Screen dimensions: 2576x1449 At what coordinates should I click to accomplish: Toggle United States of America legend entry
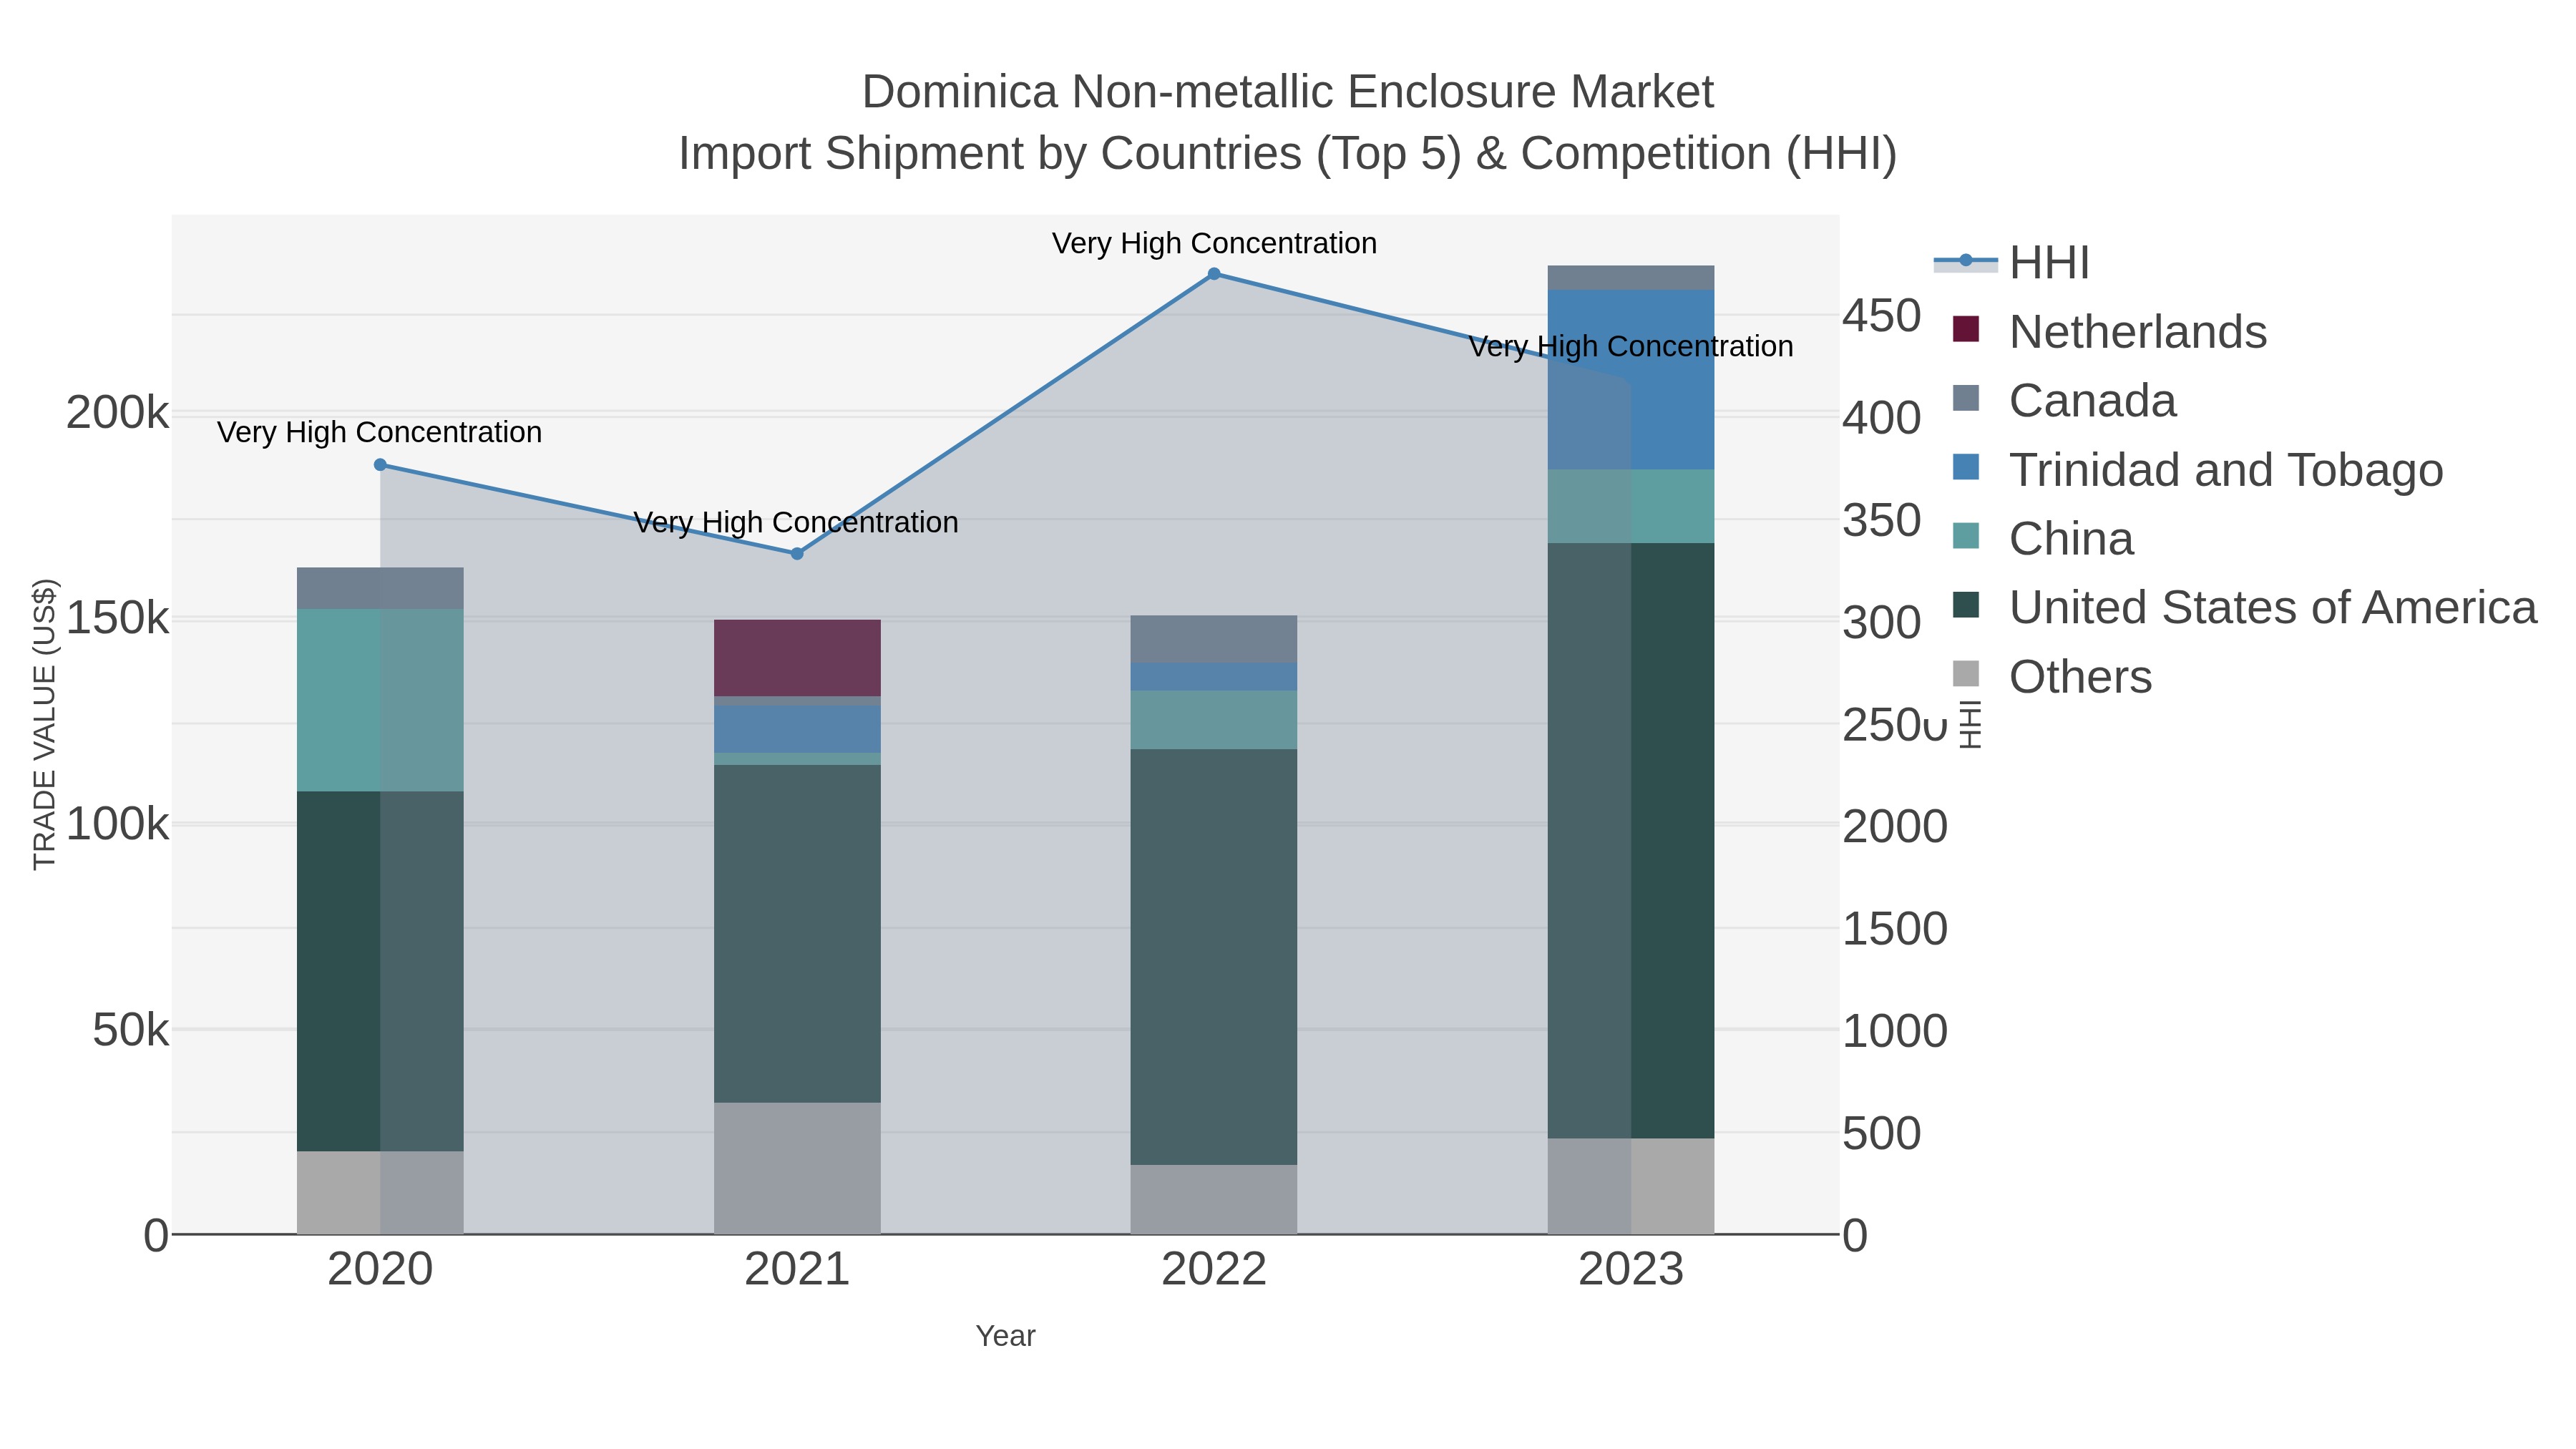tap(2245, 607)
